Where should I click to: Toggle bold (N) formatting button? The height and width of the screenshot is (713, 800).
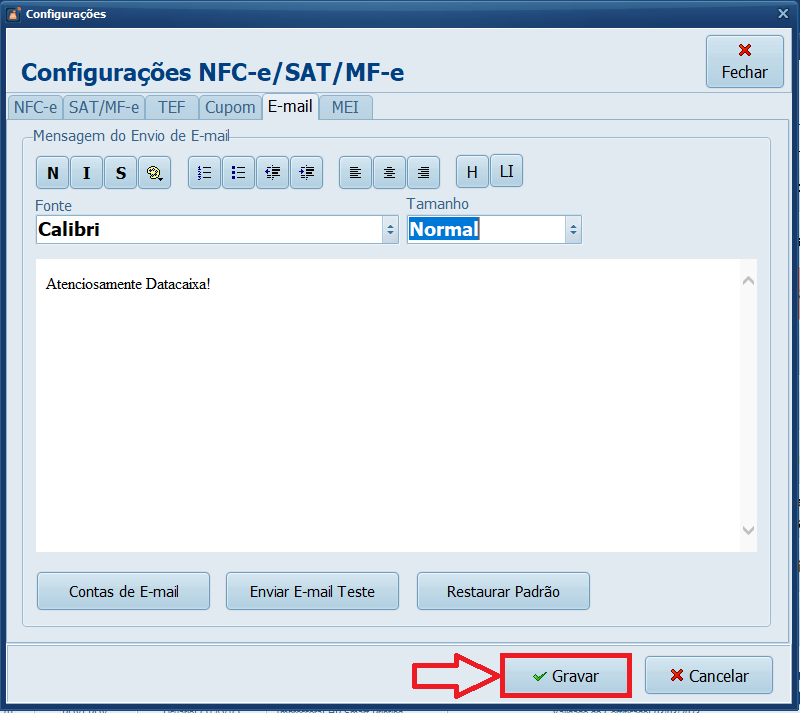52,173
